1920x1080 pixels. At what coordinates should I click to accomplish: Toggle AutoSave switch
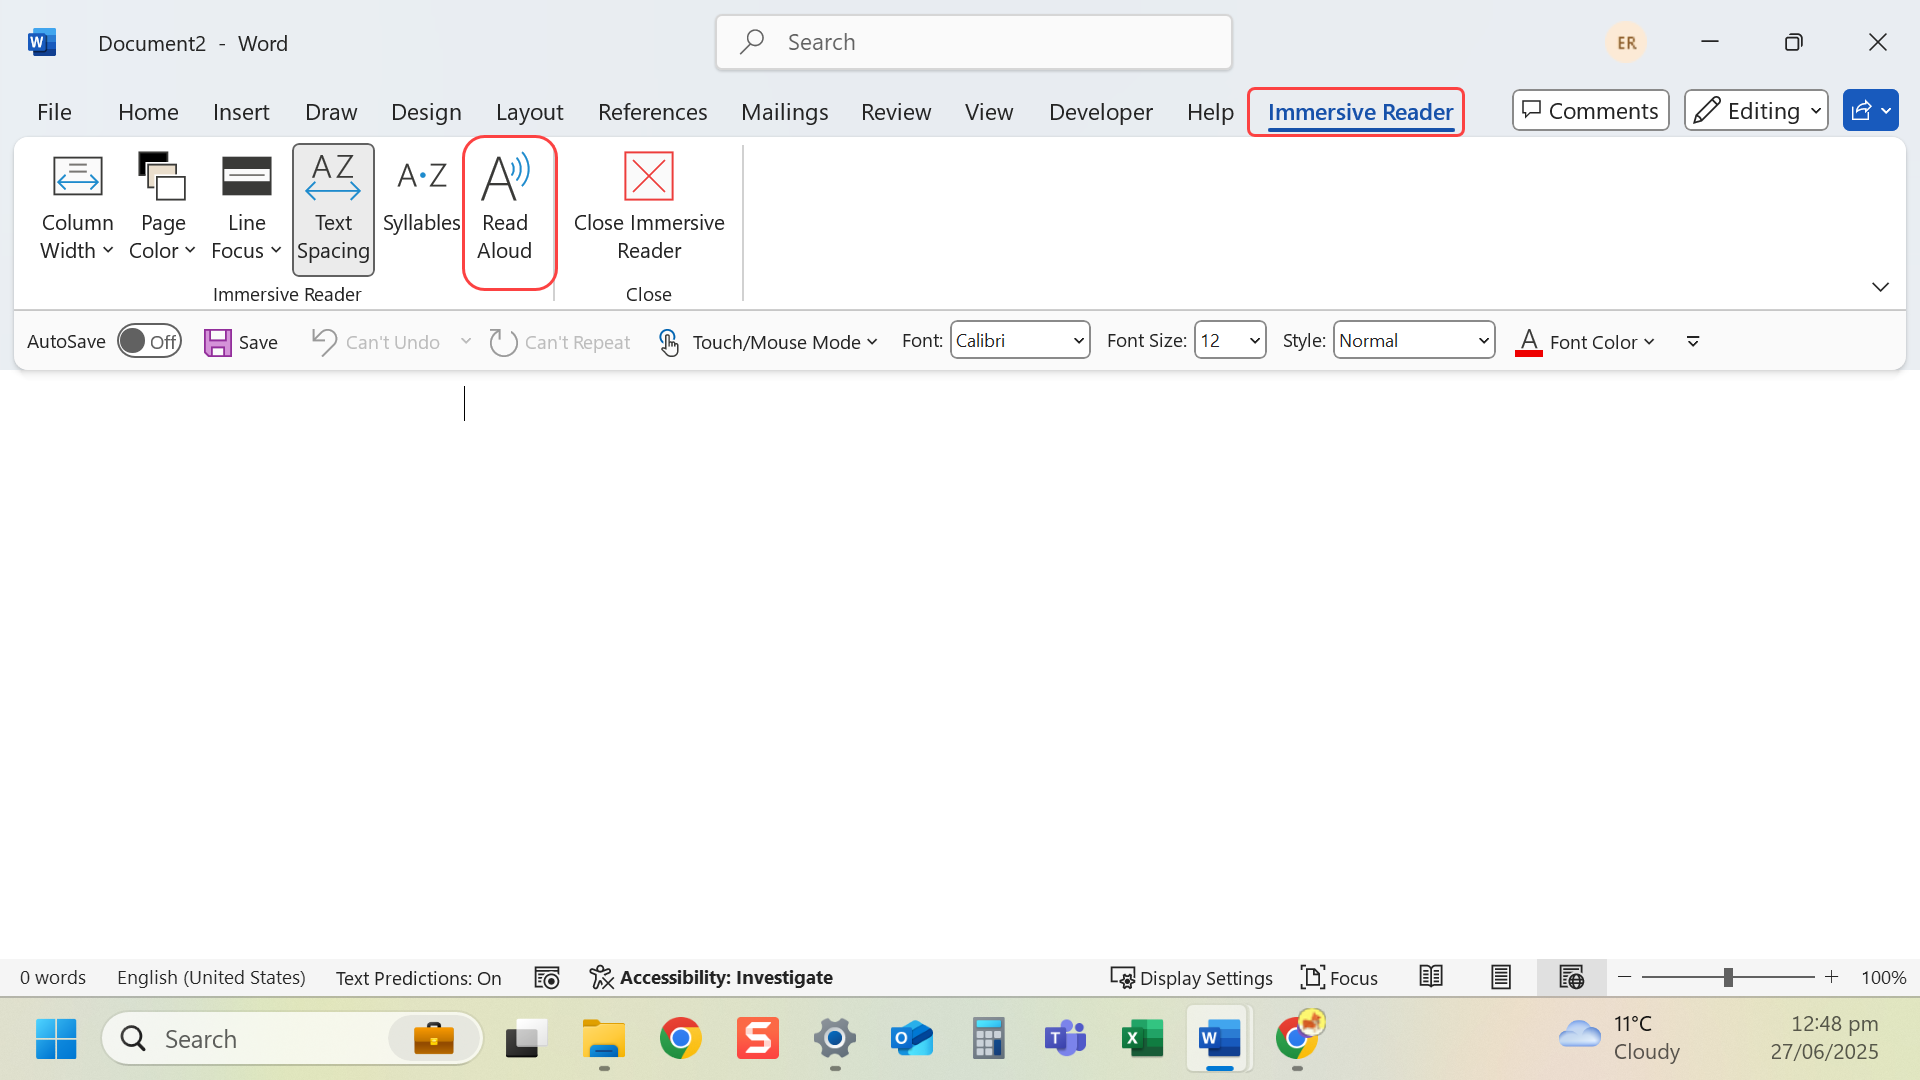149,341
